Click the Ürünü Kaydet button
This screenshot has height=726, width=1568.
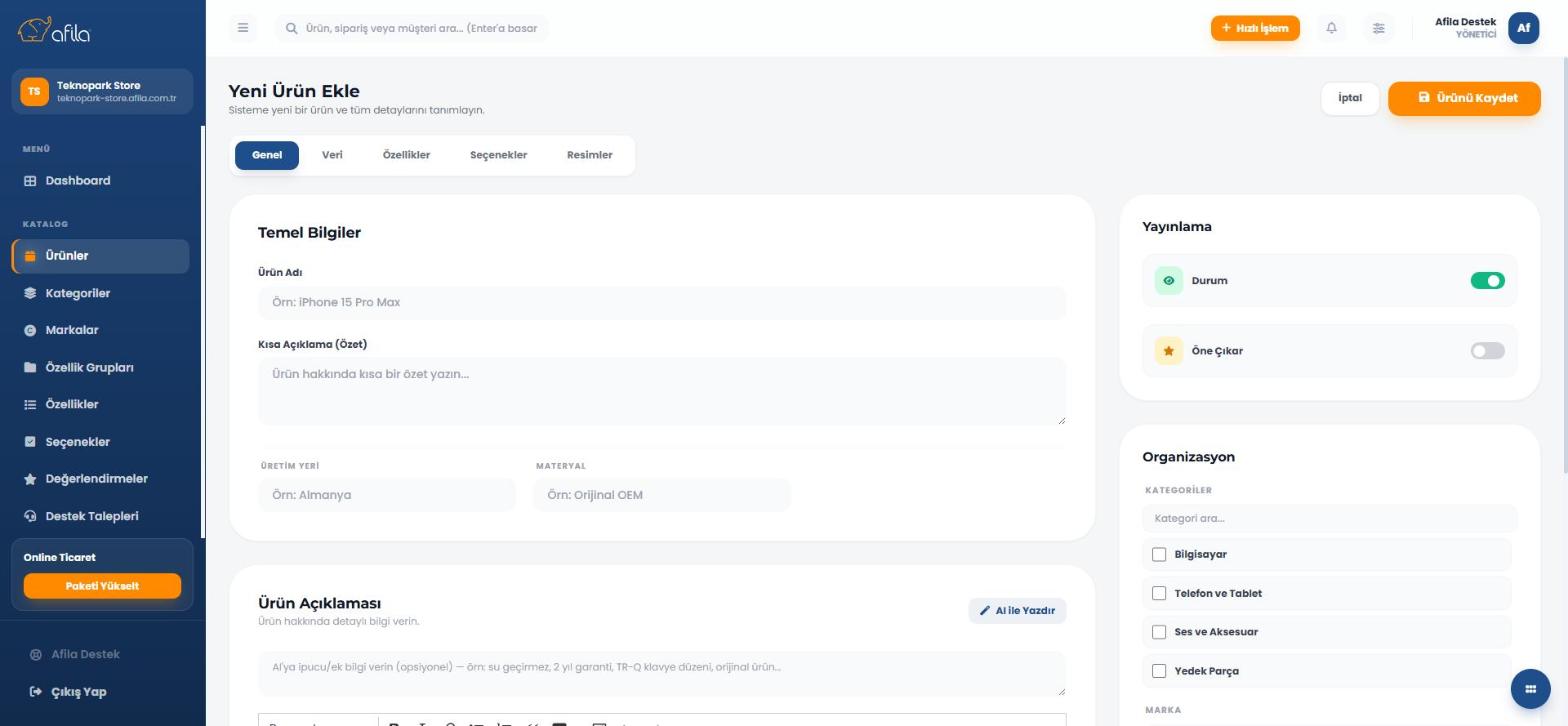(1464, 98)
